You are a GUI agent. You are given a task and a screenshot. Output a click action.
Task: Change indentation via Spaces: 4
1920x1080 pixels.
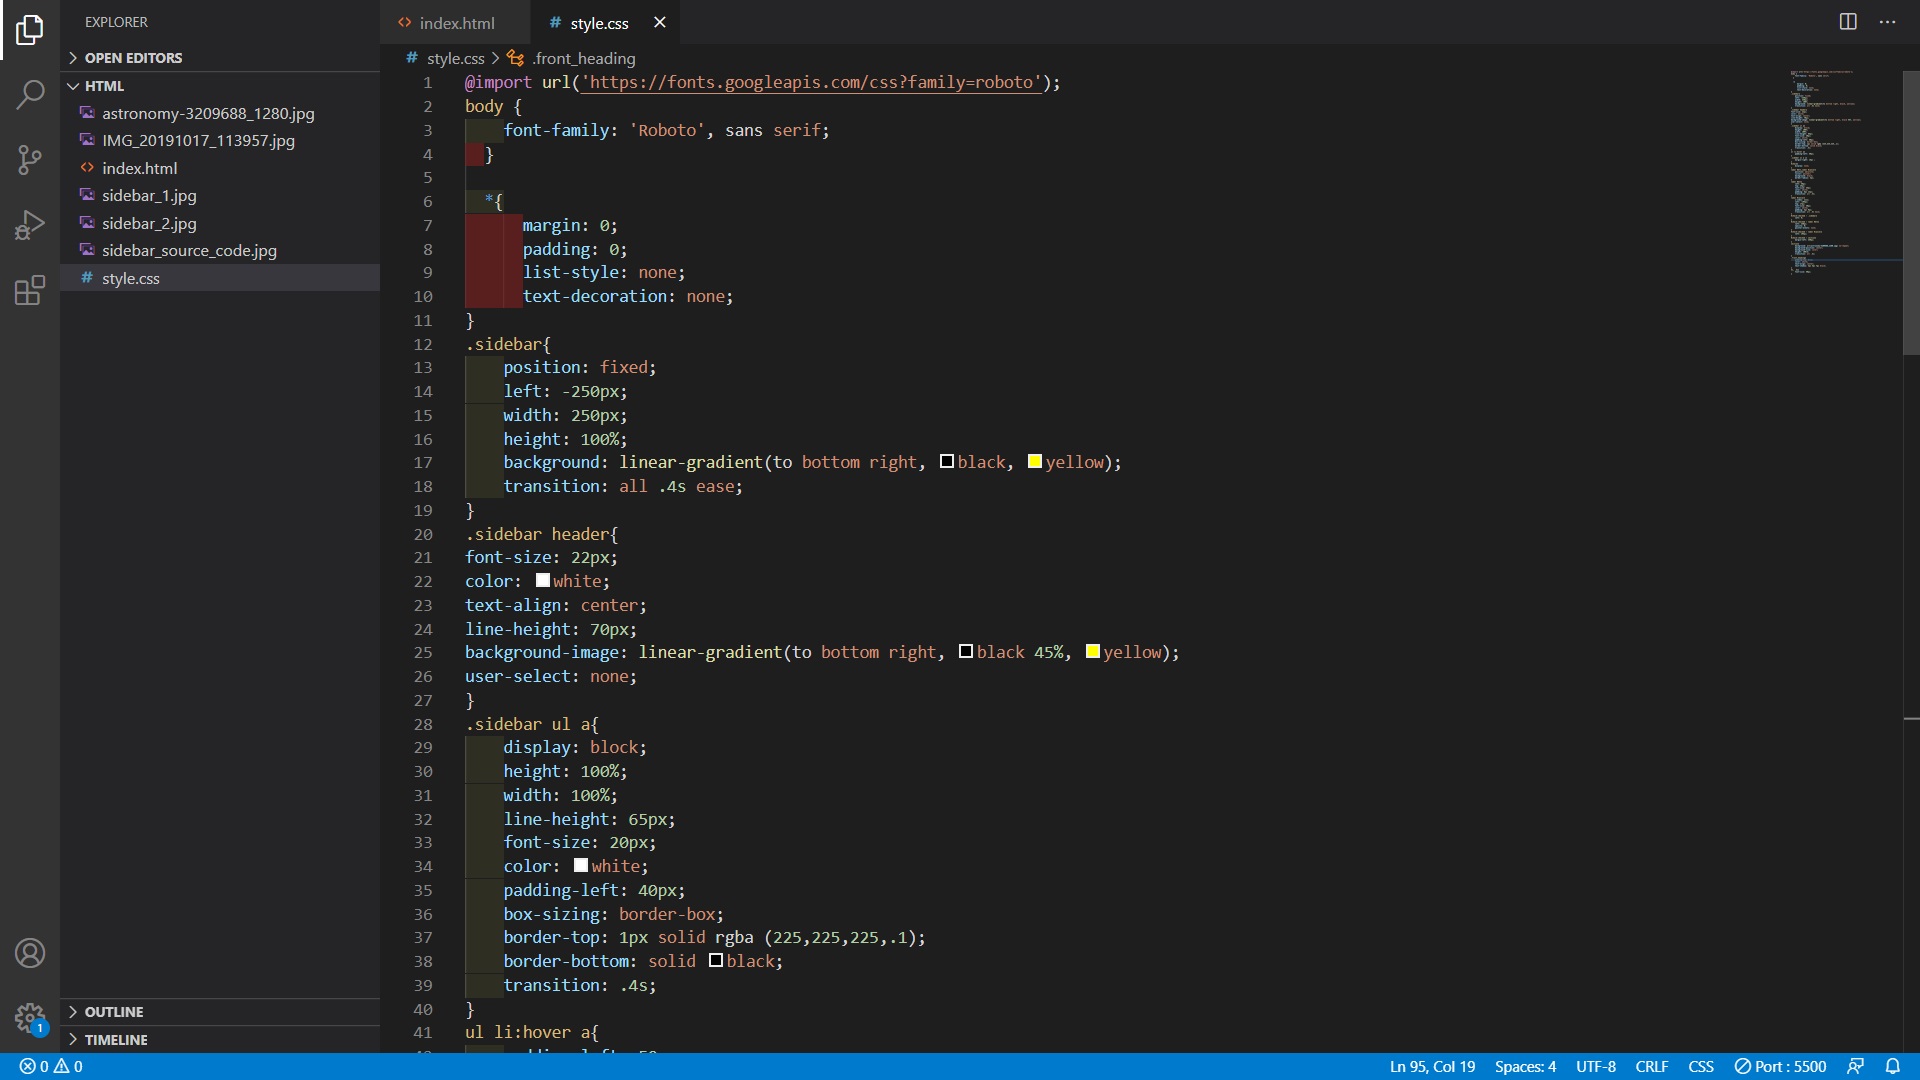1525,1067
